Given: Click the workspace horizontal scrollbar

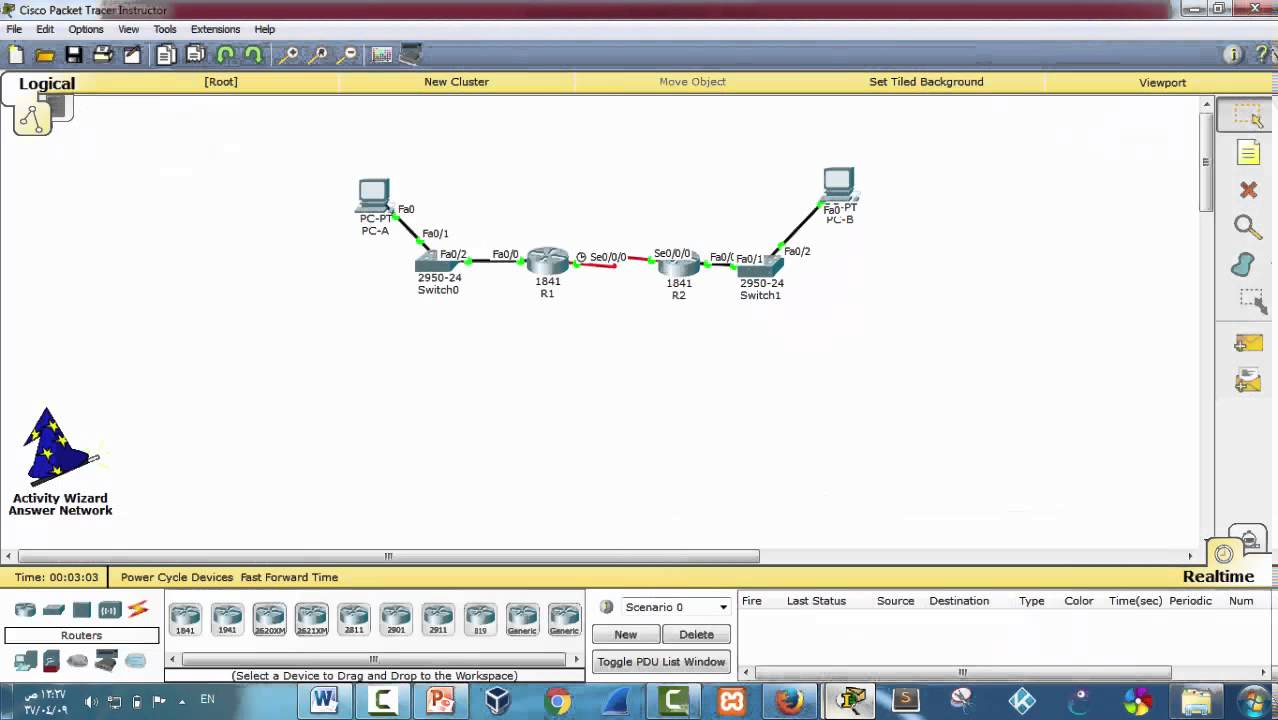Looking at the screenshot, I should [388, 556].
